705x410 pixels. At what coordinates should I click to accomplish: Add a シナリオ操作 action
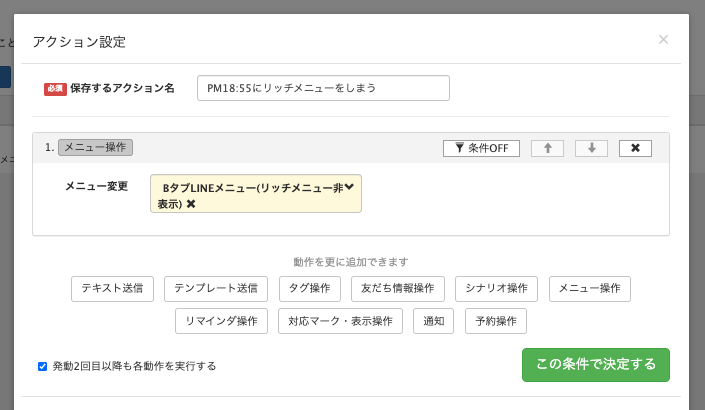(496, 288)
